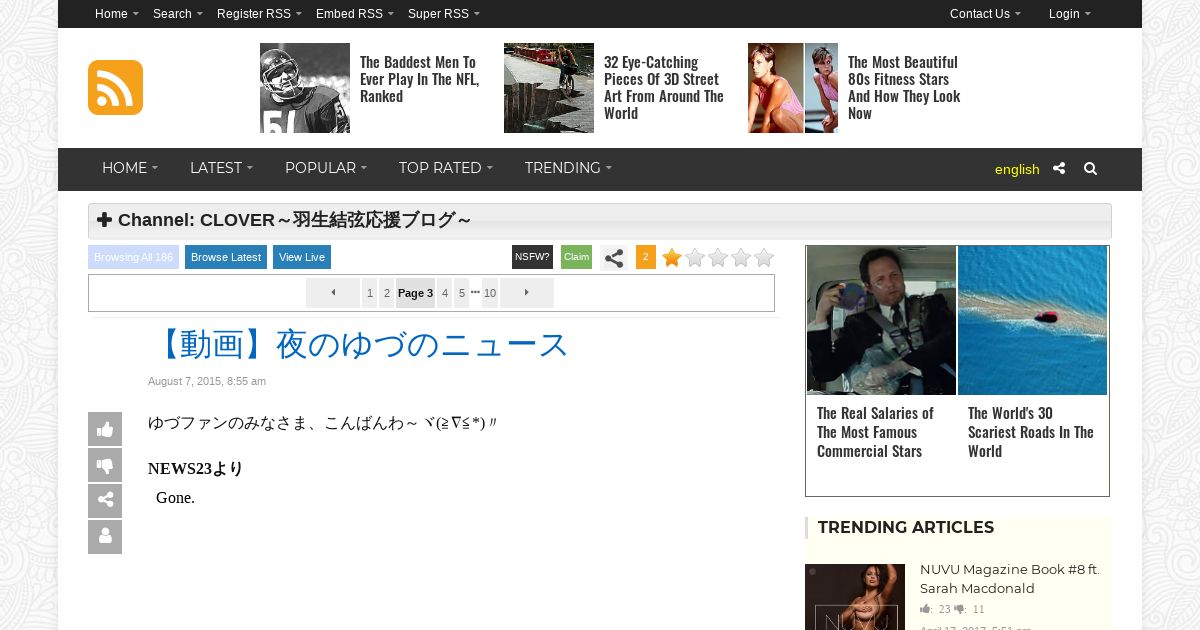Image resolution: width=1200 pixels, height=630 pixels.
Task: Expand Login dropdown
Action: click(1070, 14)
